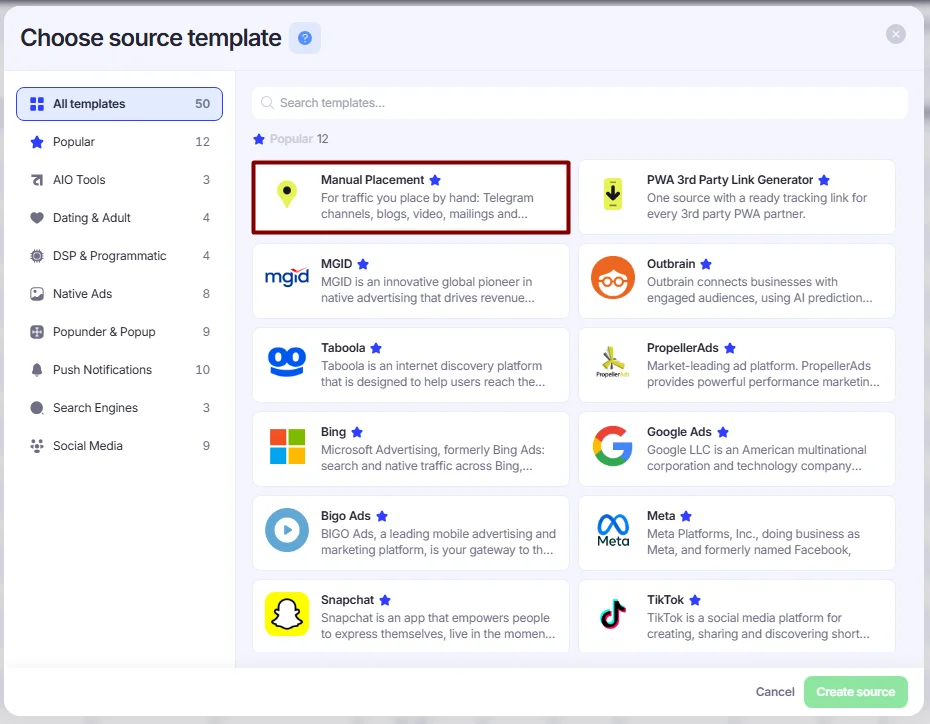930x724 pixels.
Task: Close the Choose source template dialog
Action: coord(896,34)
